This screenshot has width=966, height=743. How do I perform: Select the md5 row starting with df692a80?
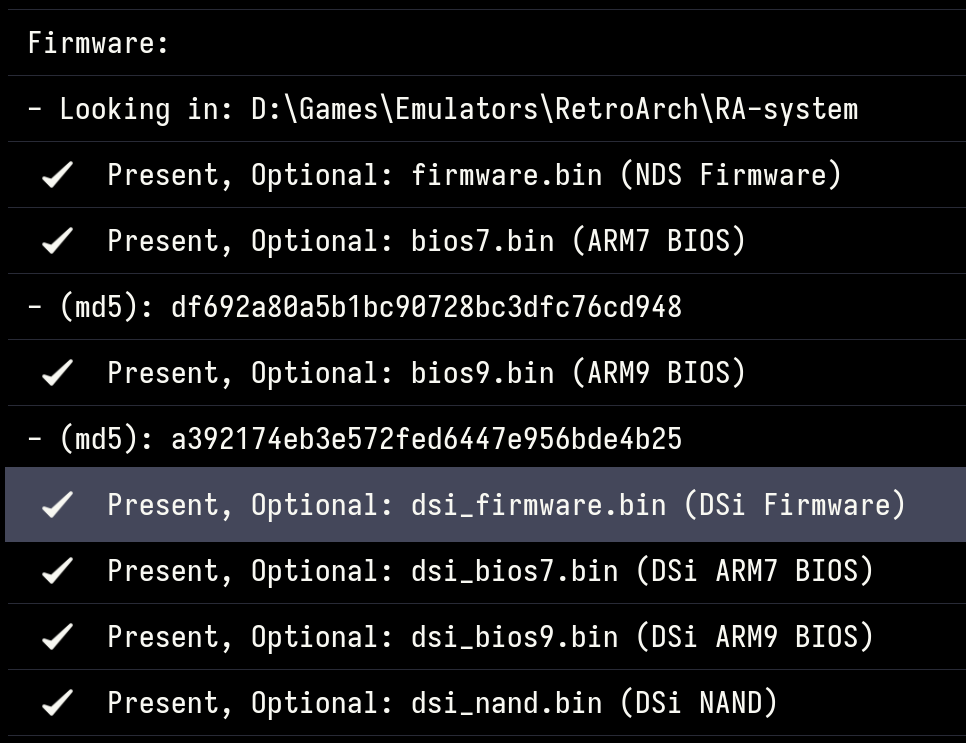click(x=487, y=307)
